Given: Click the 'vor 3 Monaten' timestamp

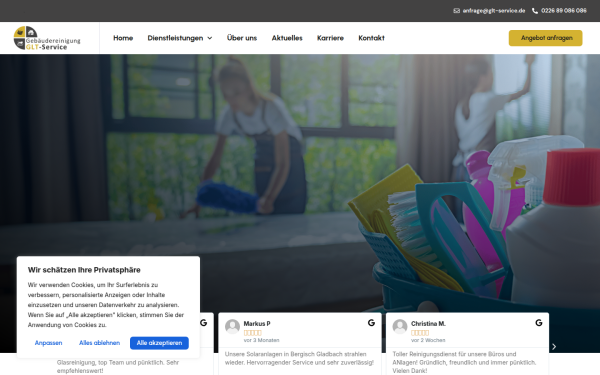Looking at the screenshot, I should click(261, 340).
